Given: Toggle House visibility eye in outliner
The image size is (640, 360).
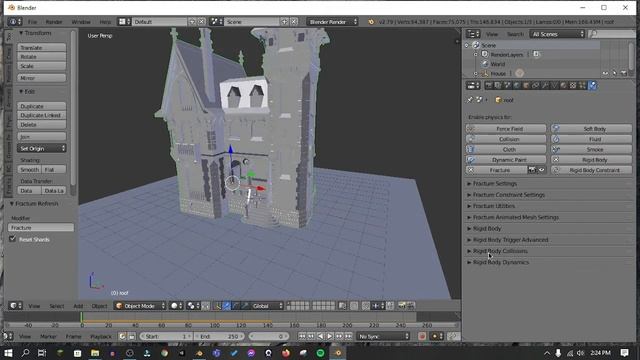Looking at the screenshot, I should [605, 73].
